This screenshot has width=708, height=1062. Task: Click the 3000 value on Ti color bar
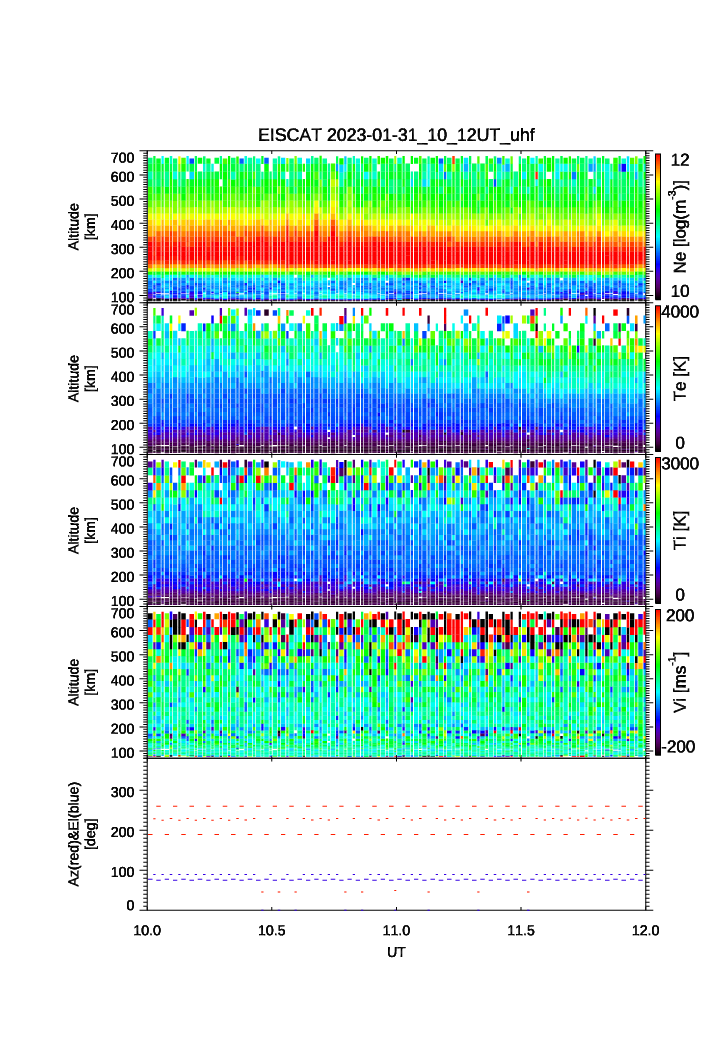point(681,464)
